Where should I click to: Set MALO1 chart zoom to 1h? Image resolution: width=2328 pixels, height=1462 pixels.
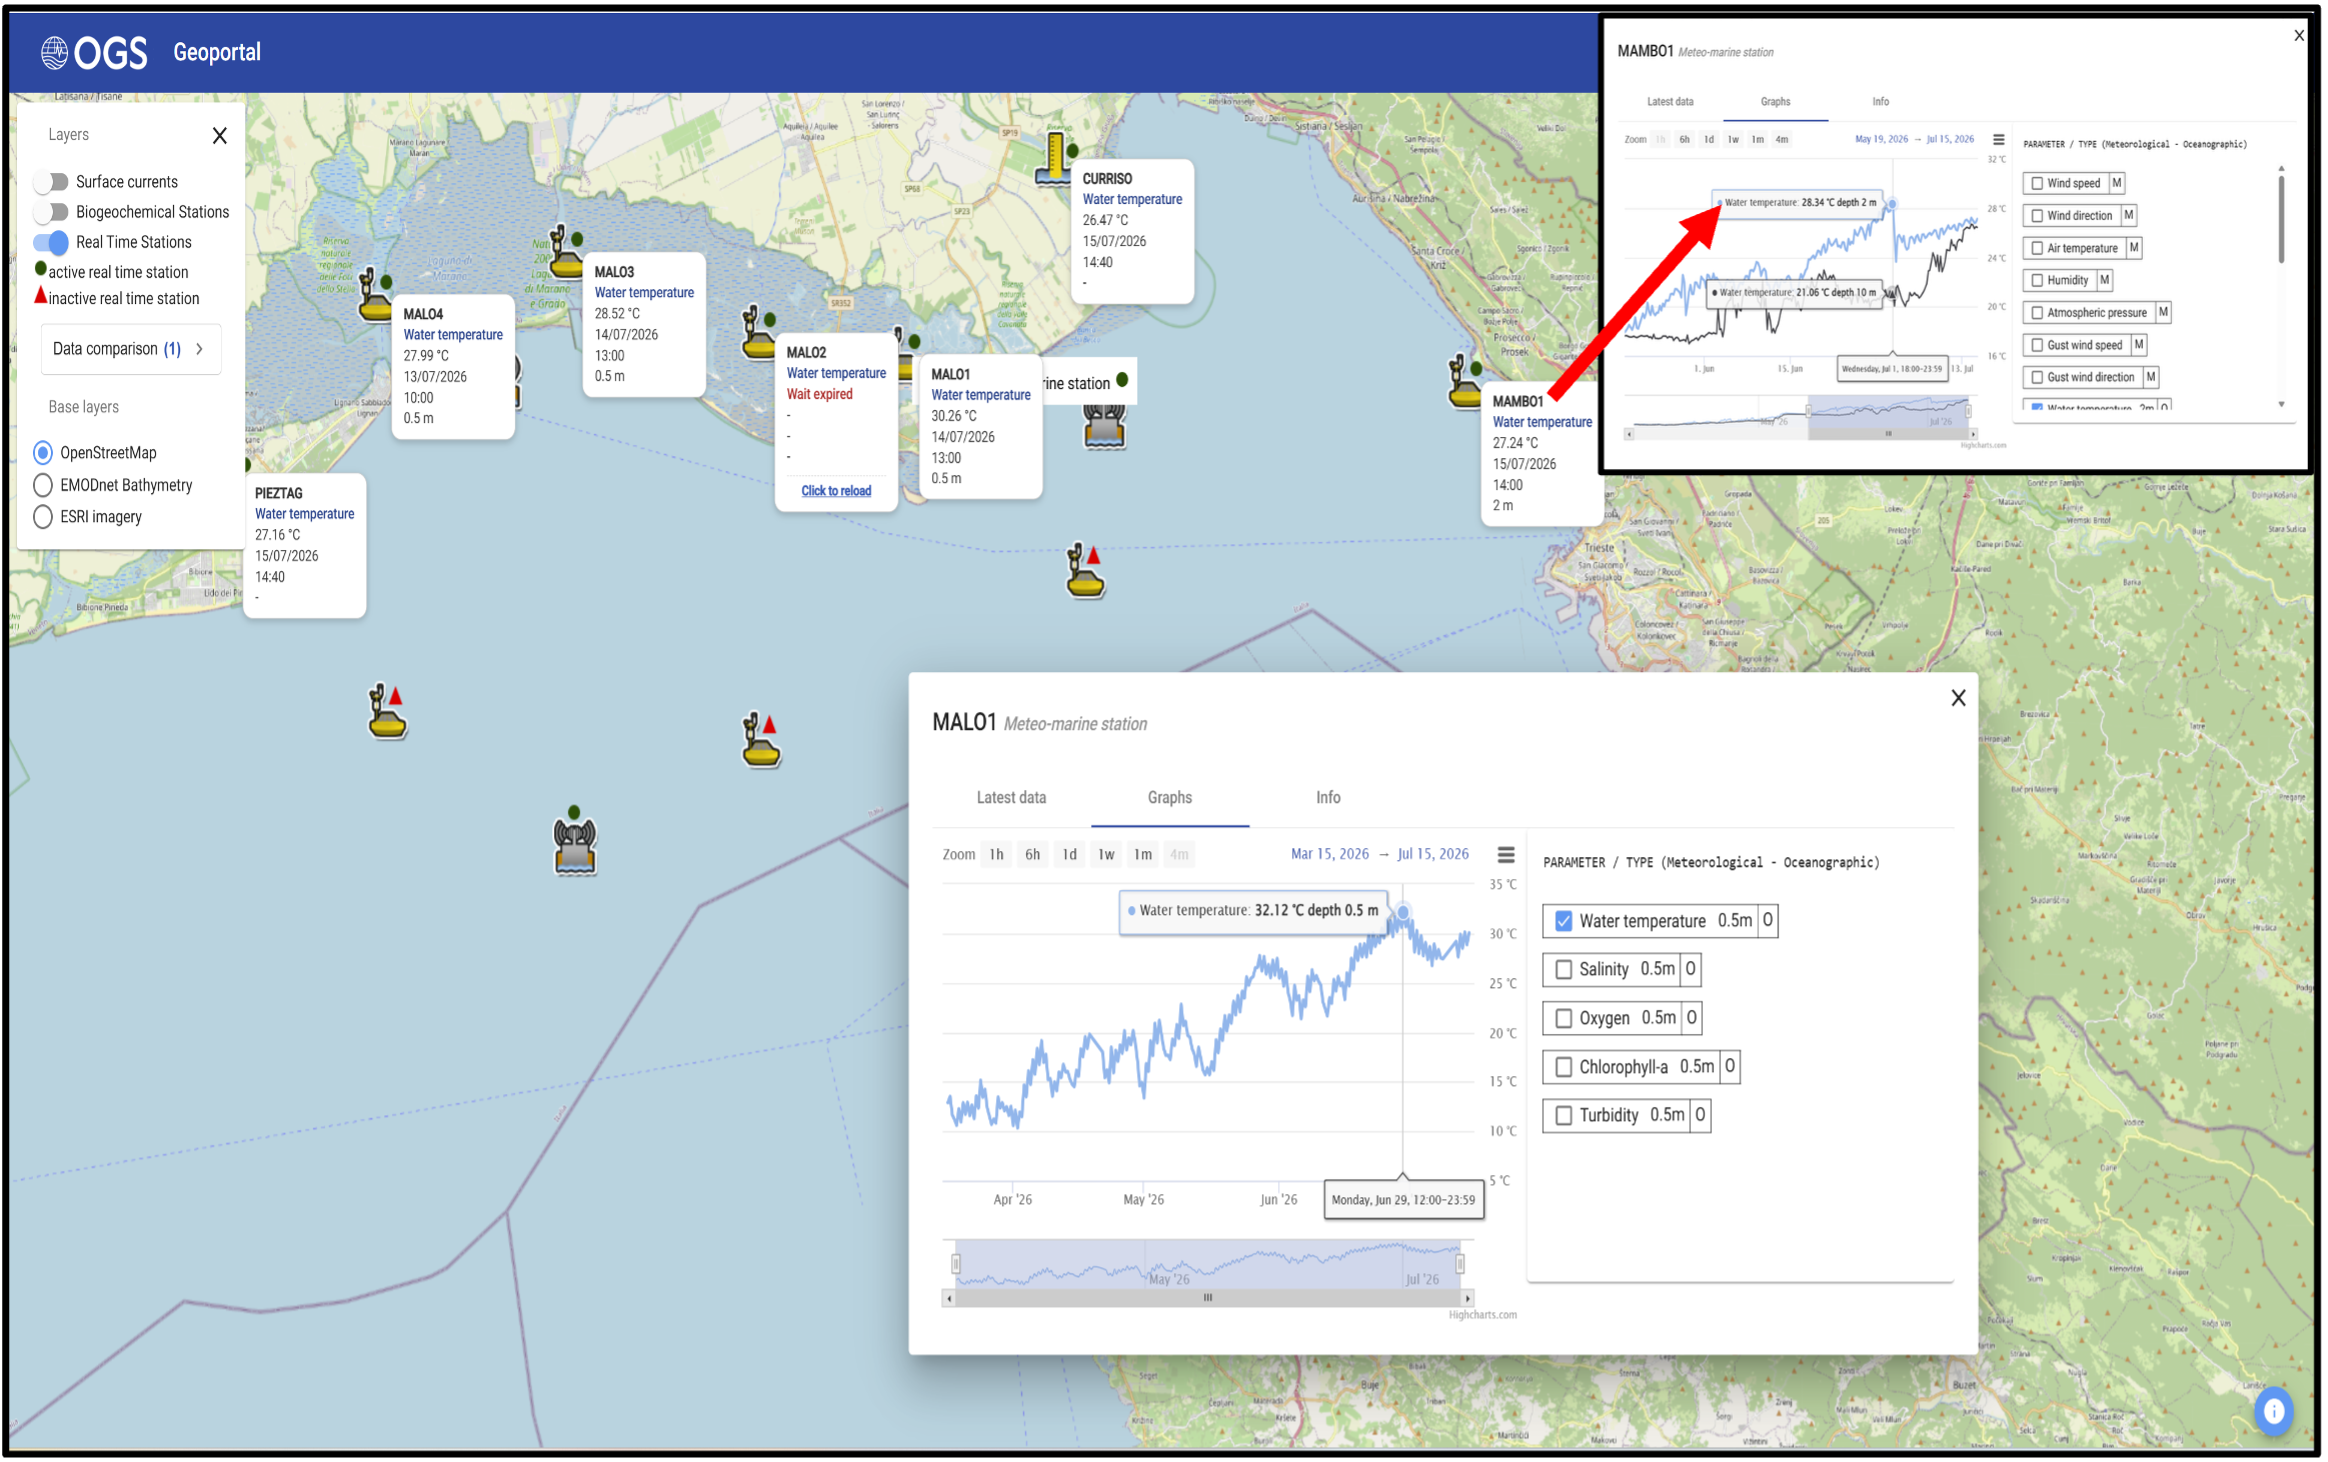(996, 855)
